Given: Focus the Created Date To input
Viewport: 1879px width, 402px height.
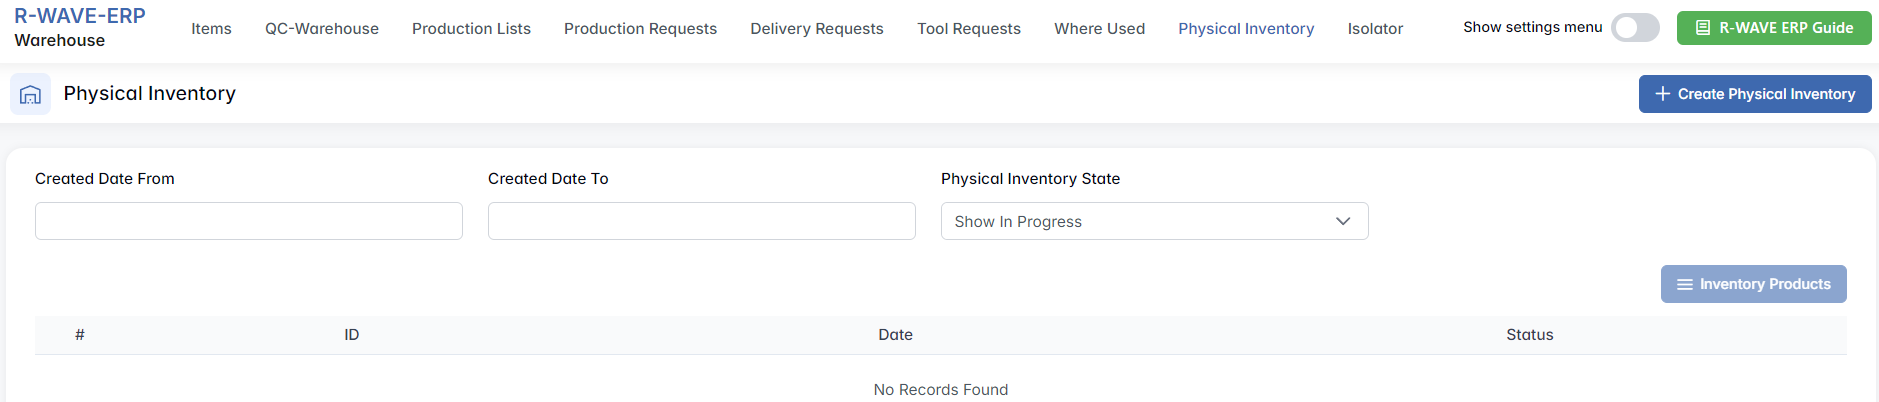Looking at the screenshot, I should pyautogui.click(x=702, y=221).
